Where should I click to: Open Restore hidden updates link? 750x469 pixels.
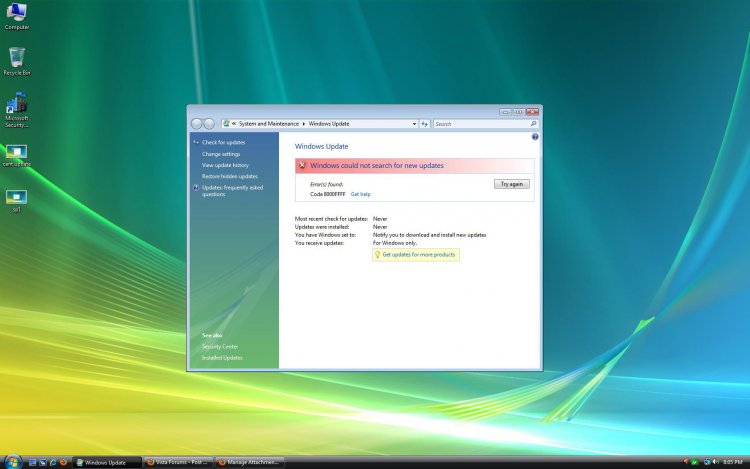pyautogui.click(x=230, y=176)
